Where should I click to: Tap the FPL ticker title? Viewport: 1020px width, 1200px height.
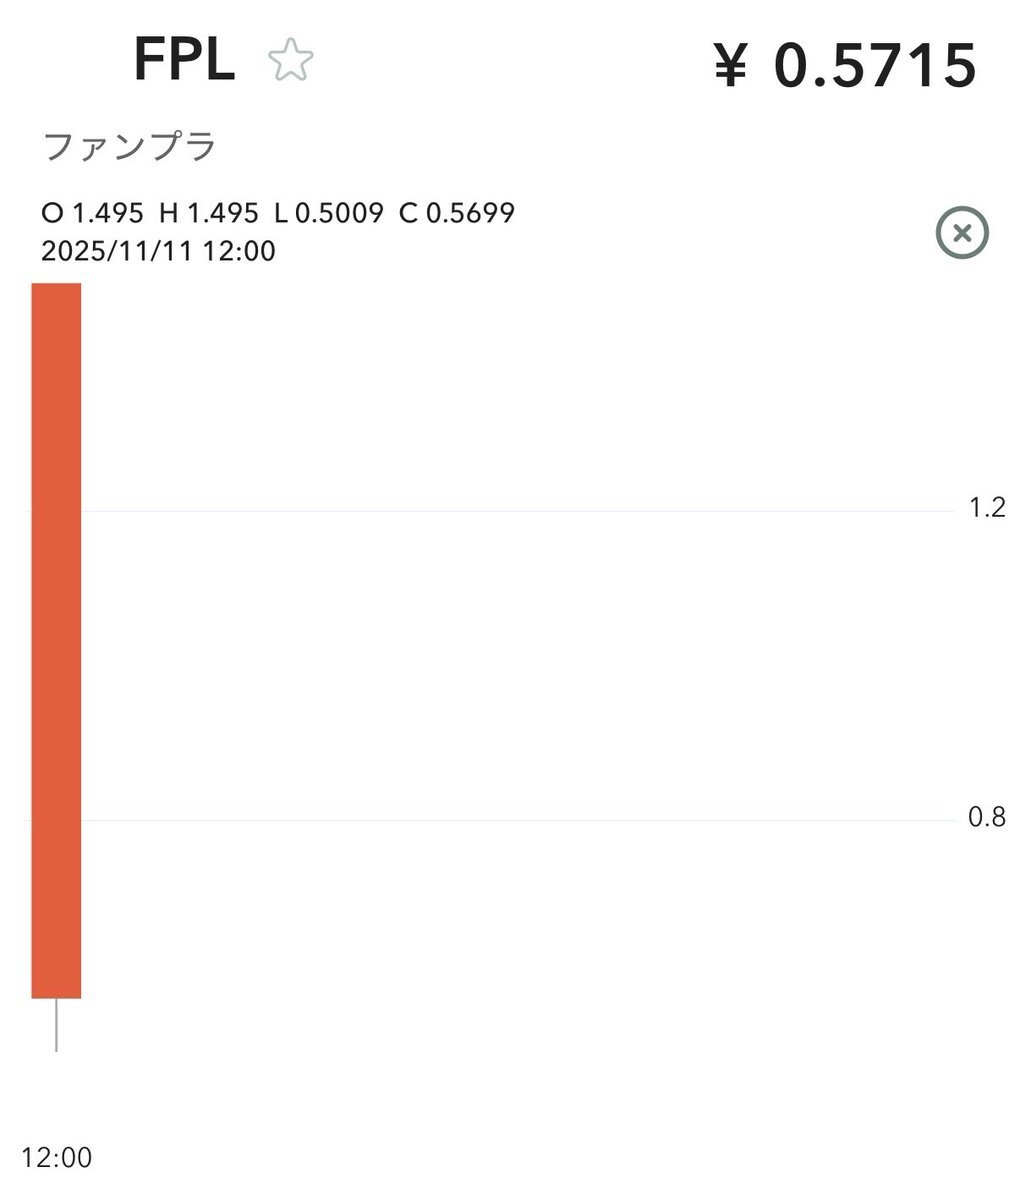tap(184, 62)
